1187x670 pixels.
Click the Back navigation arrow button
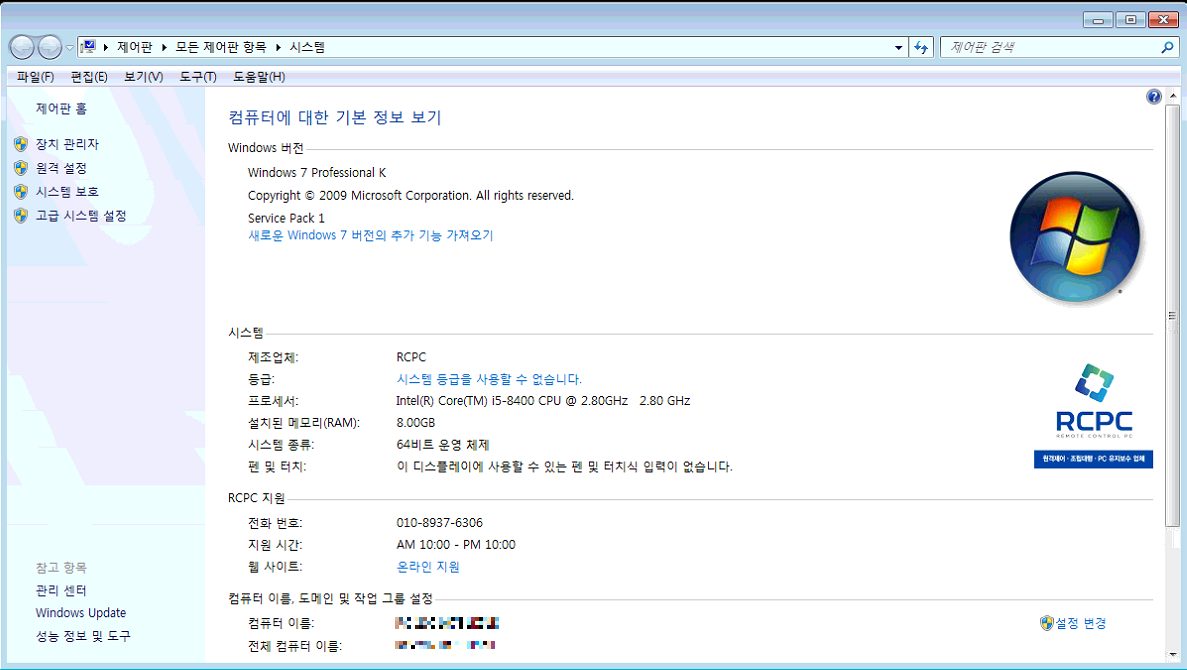pos(22,47)
